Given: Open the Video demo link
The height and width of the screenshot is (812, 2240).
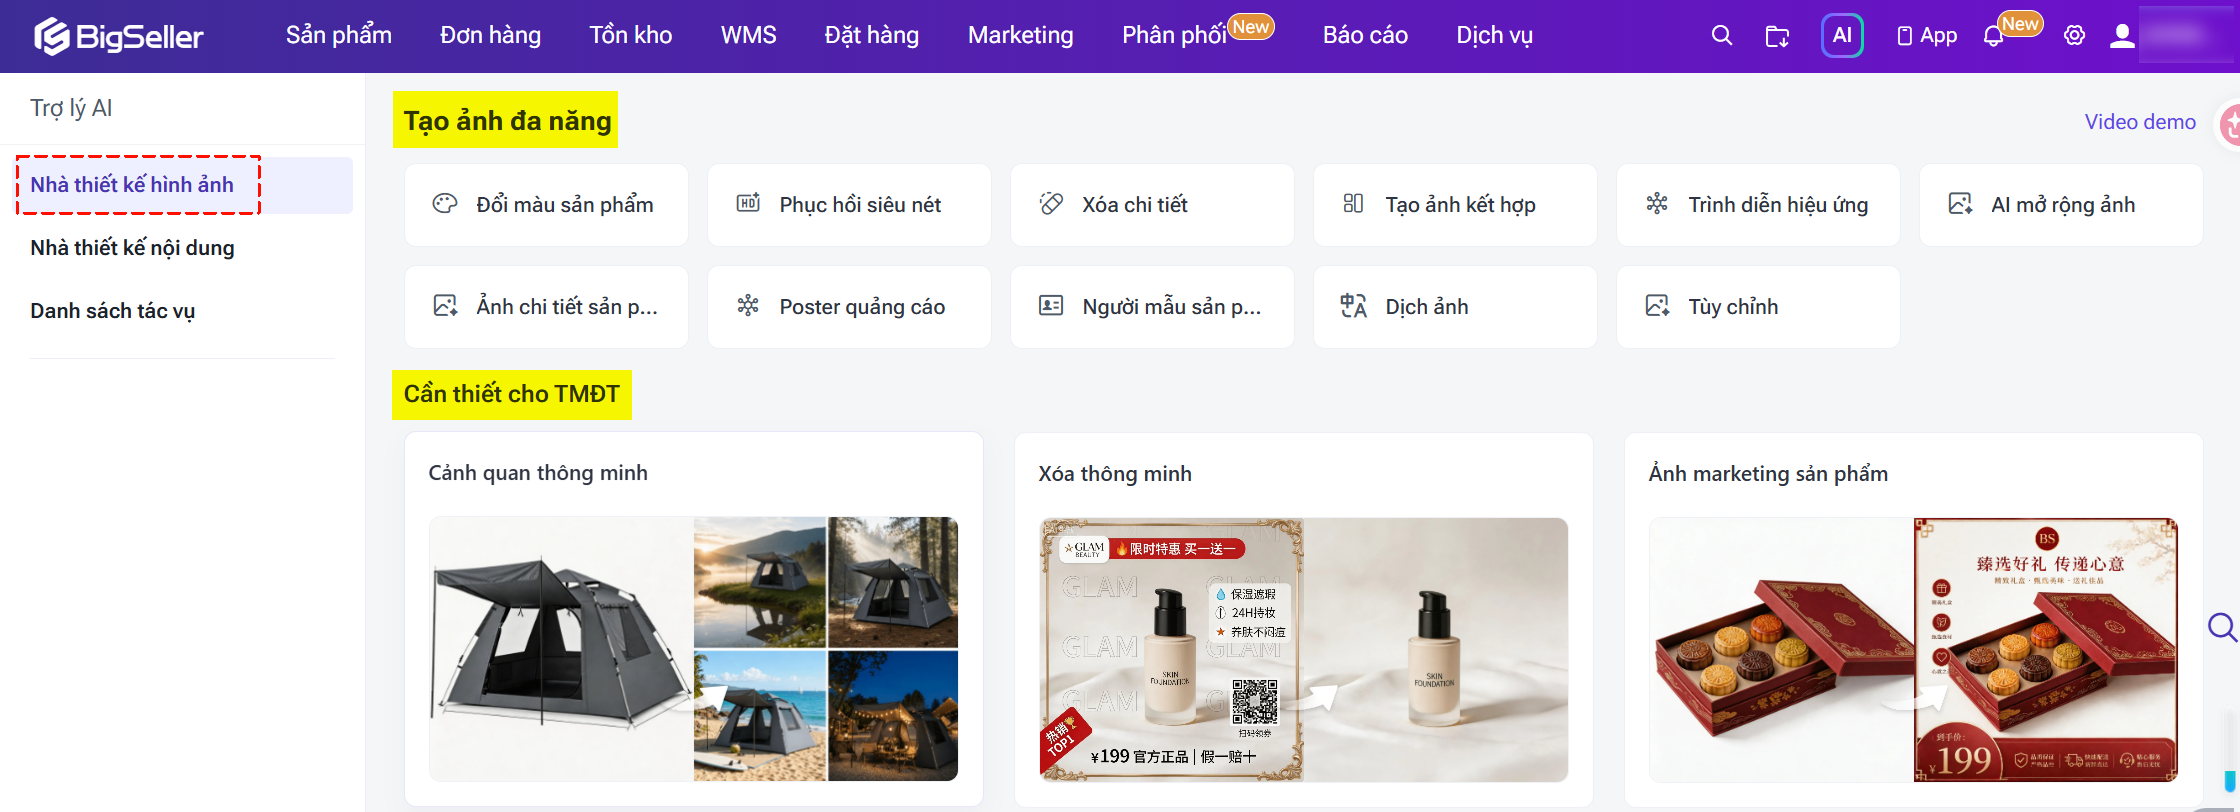Looking at the screenshot, I should (x=2140, y=122).
